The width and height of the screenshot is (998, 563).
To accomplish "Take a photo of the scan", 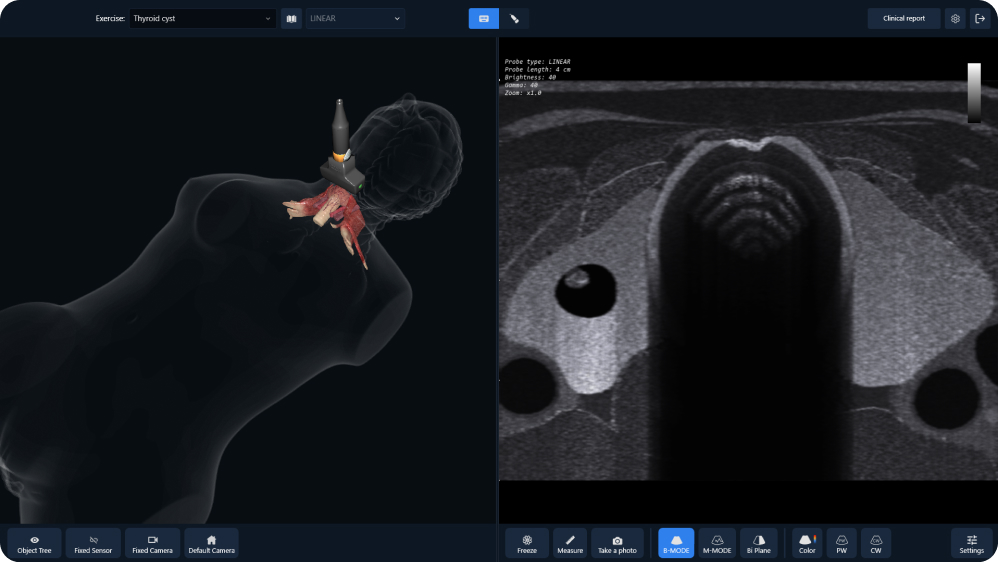I will point(617,543).
